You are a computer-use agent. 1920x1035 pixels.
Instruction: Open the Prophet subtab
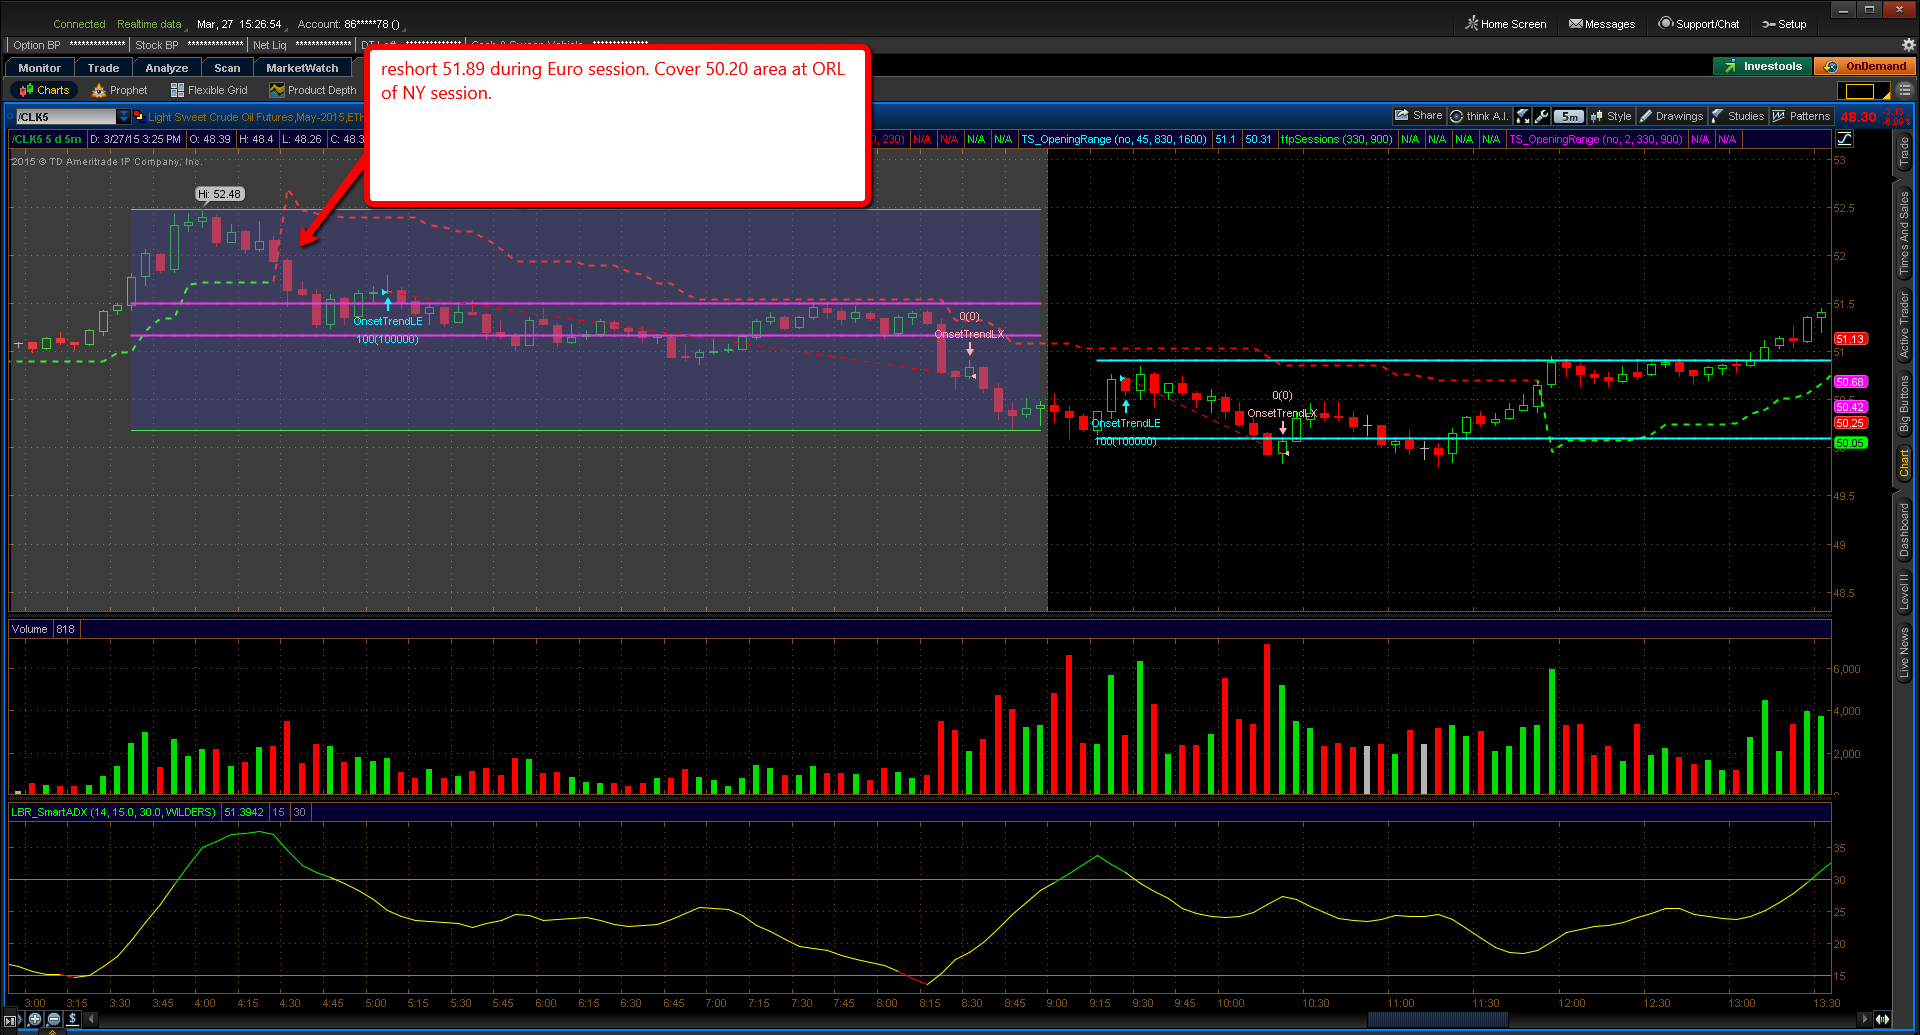click(120, 90)
